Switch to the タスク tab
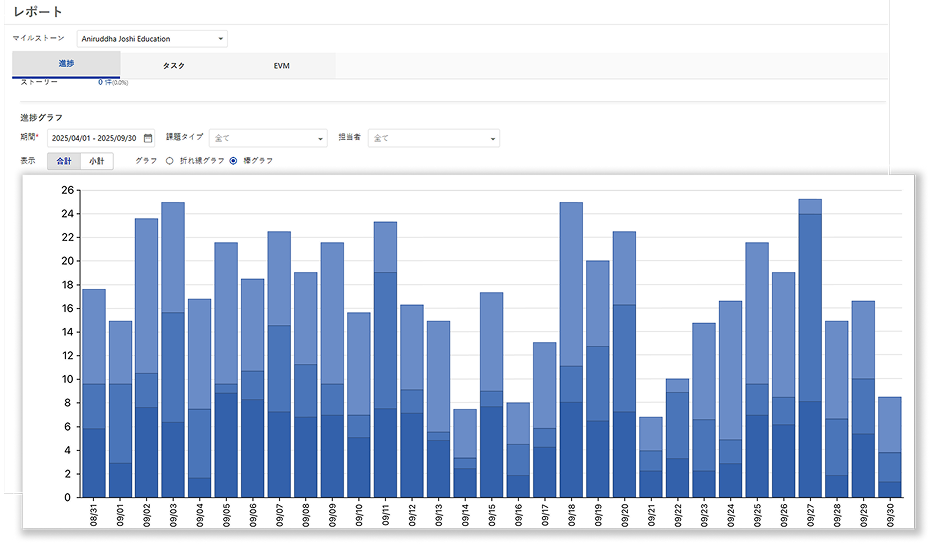 pos(173,65)
